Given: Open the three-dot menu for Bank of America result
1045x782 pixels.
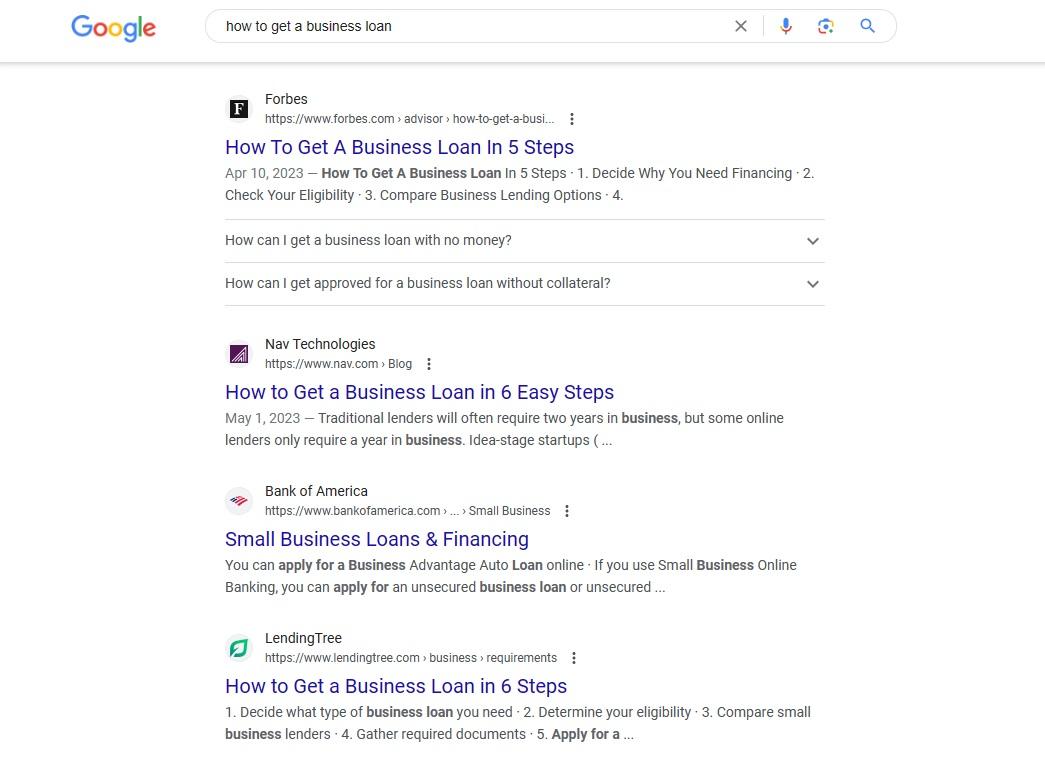Looking at the screenshot, I should click(x=566, y=510).
